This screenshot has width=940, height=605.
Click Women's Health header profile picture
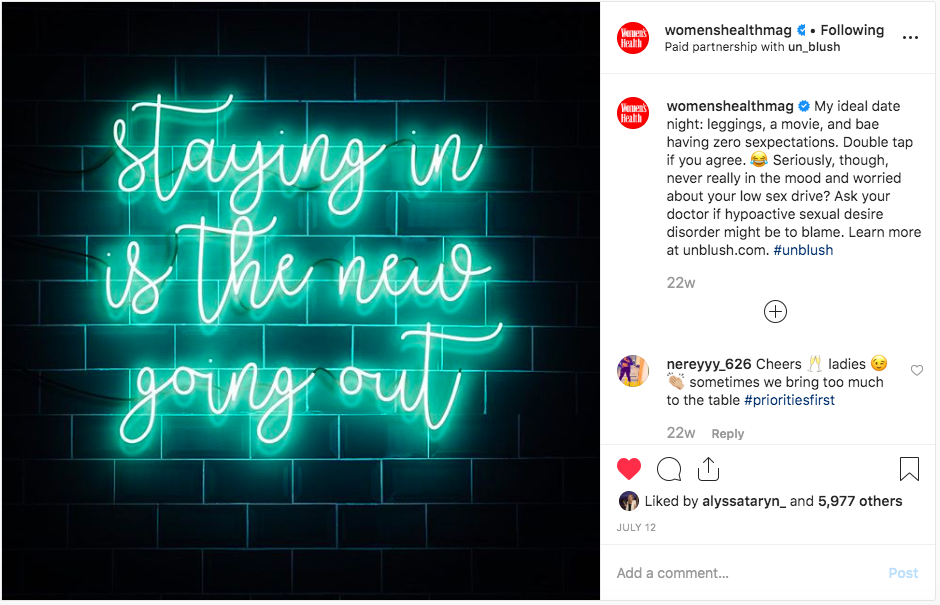pyautogui.click(x=633, y=38)
